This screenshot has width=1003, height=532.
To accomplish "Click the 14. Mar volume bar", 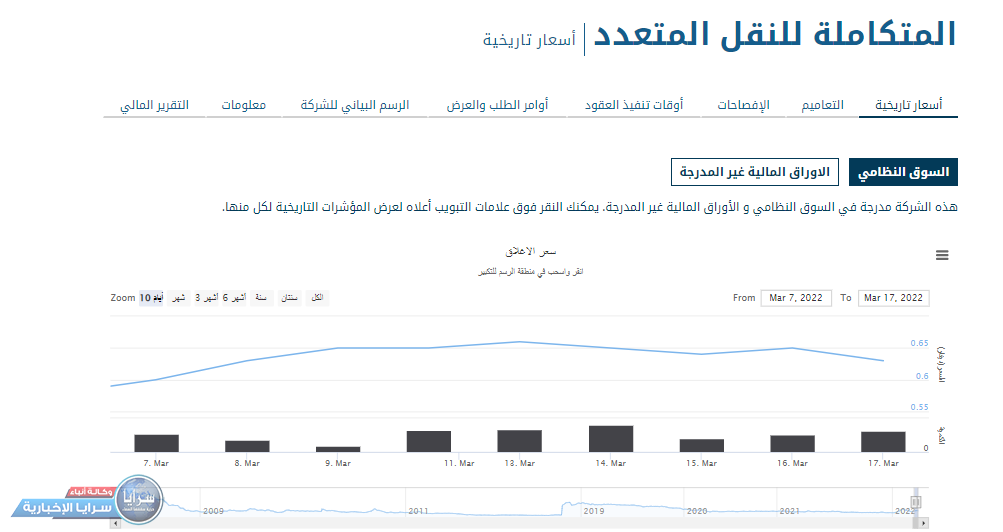I will point(610,439).
